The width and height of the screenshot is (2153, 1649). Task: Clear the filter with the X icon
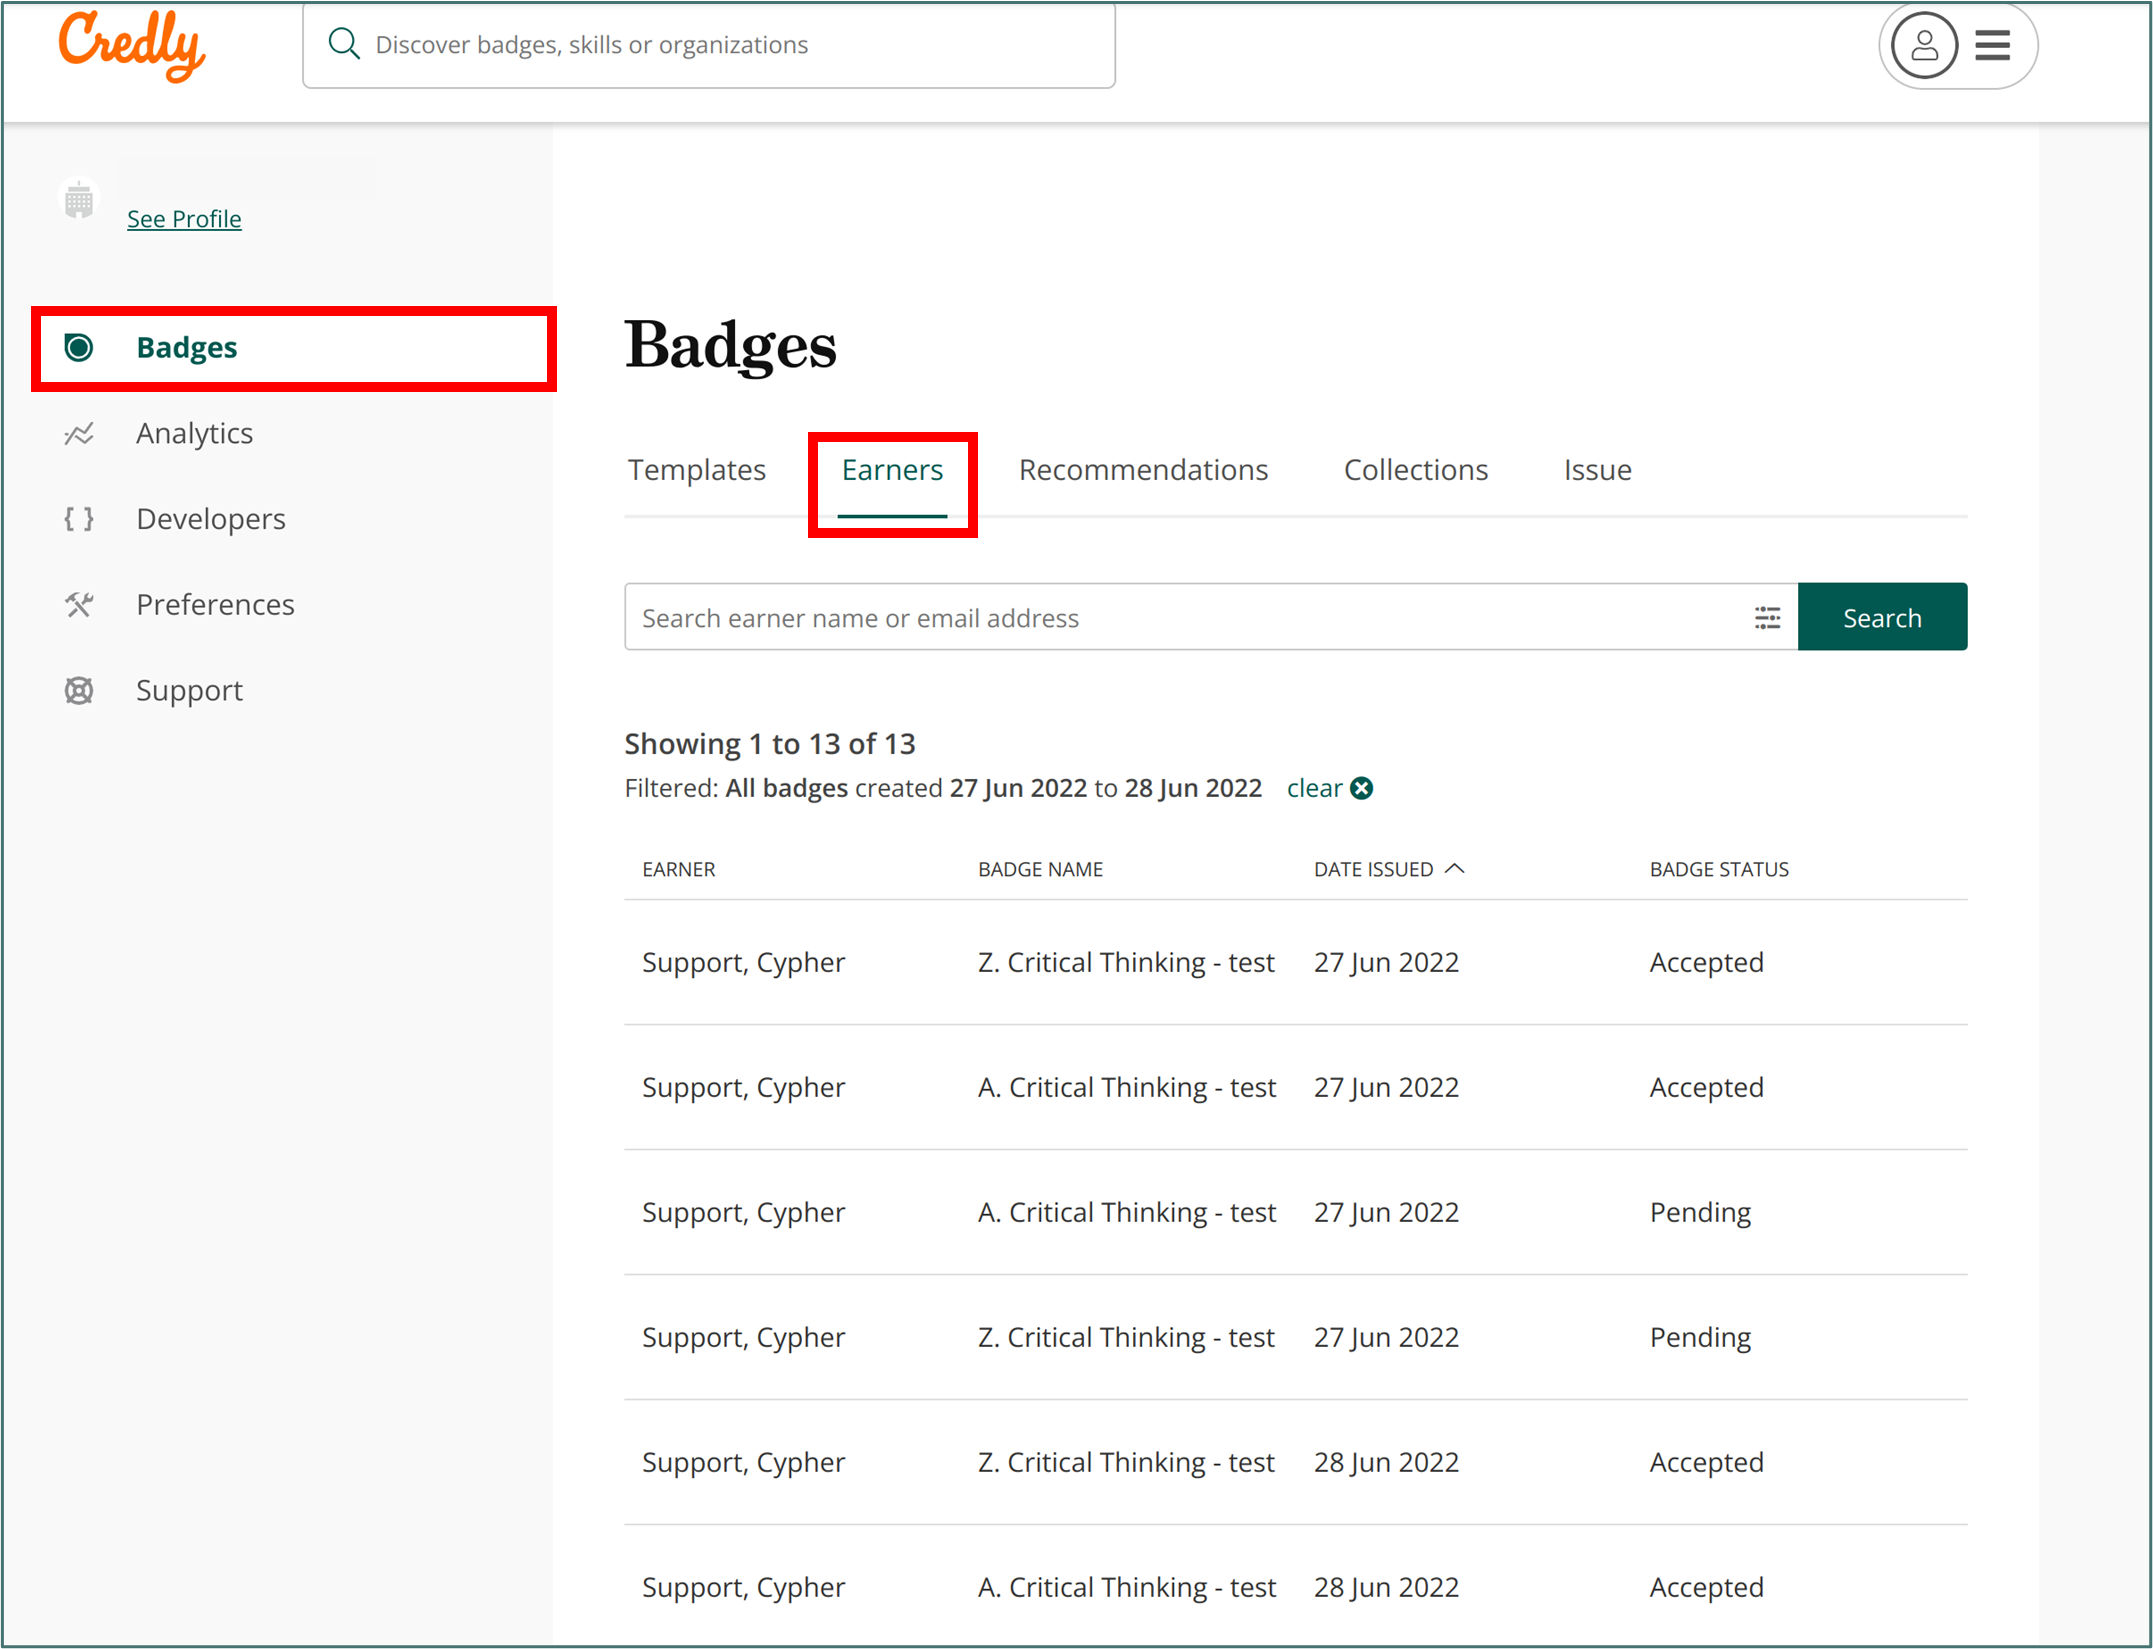1361,789
